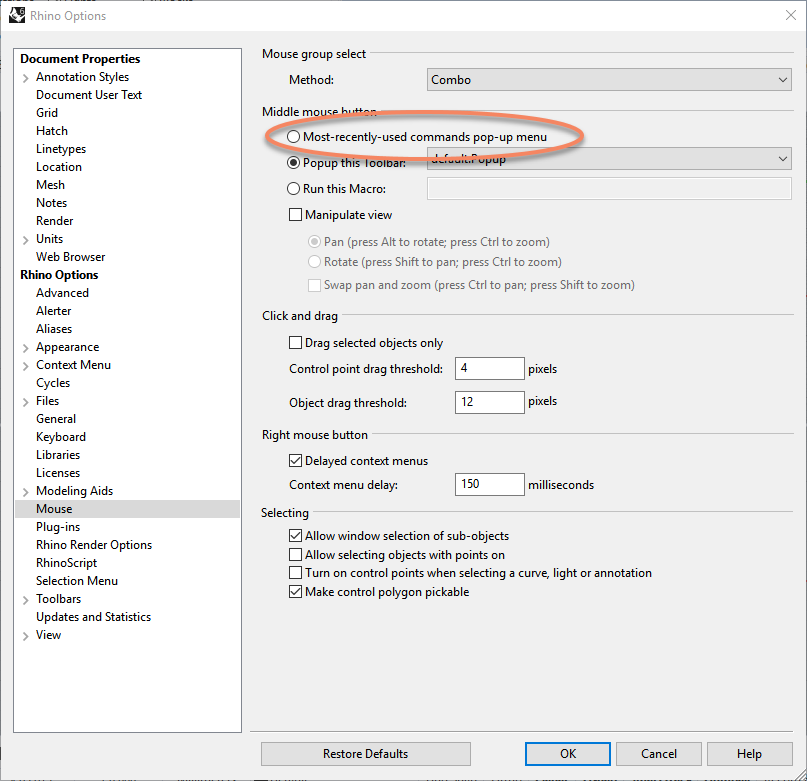Choose the Run this Macro radio button
Image resolution: width=807 pixels, height=781 pixels.
[x=293, y=188]
